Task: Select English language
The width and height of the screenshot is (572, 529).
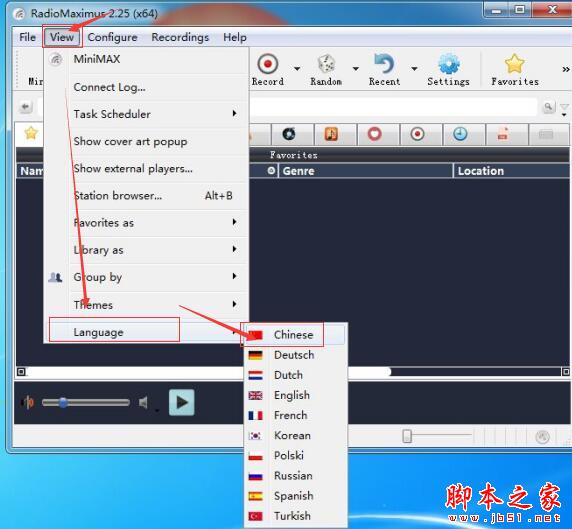Action: (295, 395)
